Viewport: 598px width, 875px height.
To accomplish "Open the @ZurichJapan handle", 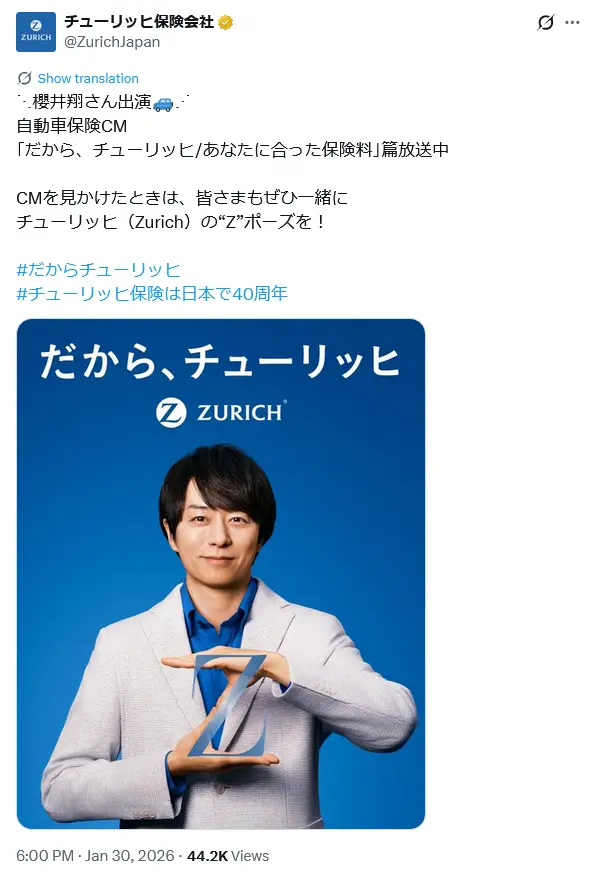I will tap(112, 42).
